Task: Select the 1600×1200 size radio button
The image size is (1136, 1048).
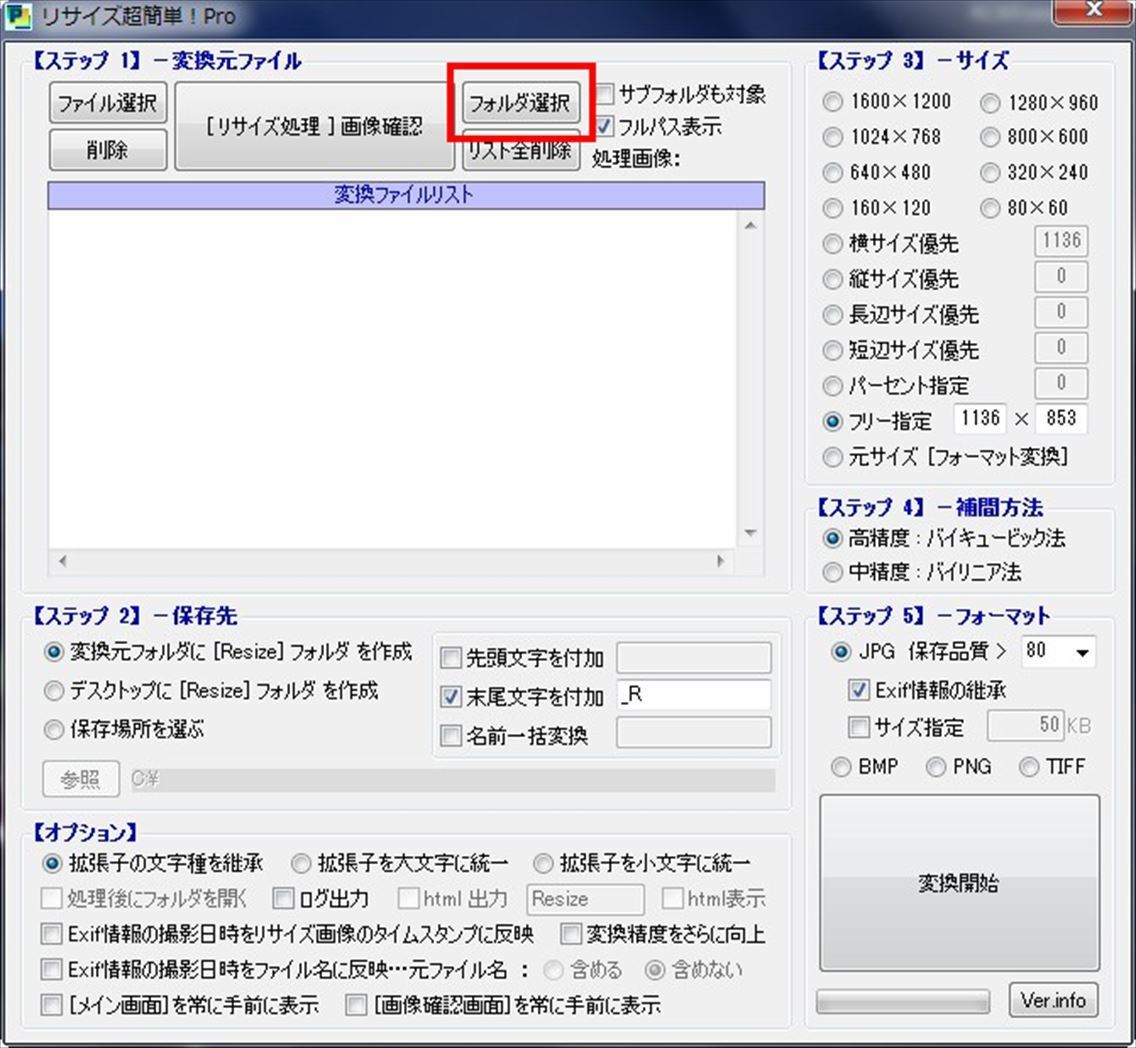Action: coord(833,102)
